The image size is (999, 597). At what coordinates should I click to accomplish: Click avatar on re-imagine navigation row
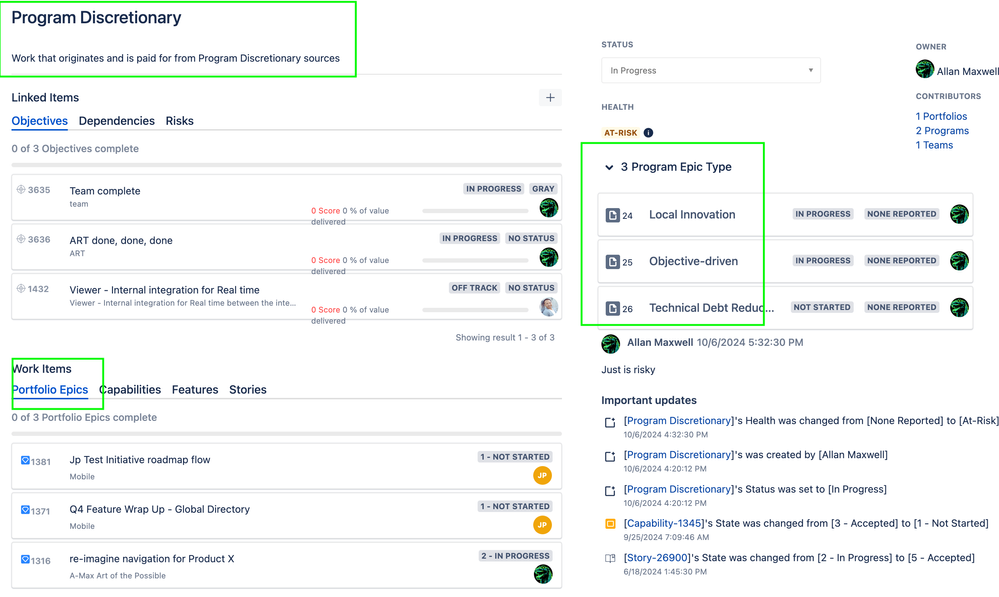pos(543,574)
